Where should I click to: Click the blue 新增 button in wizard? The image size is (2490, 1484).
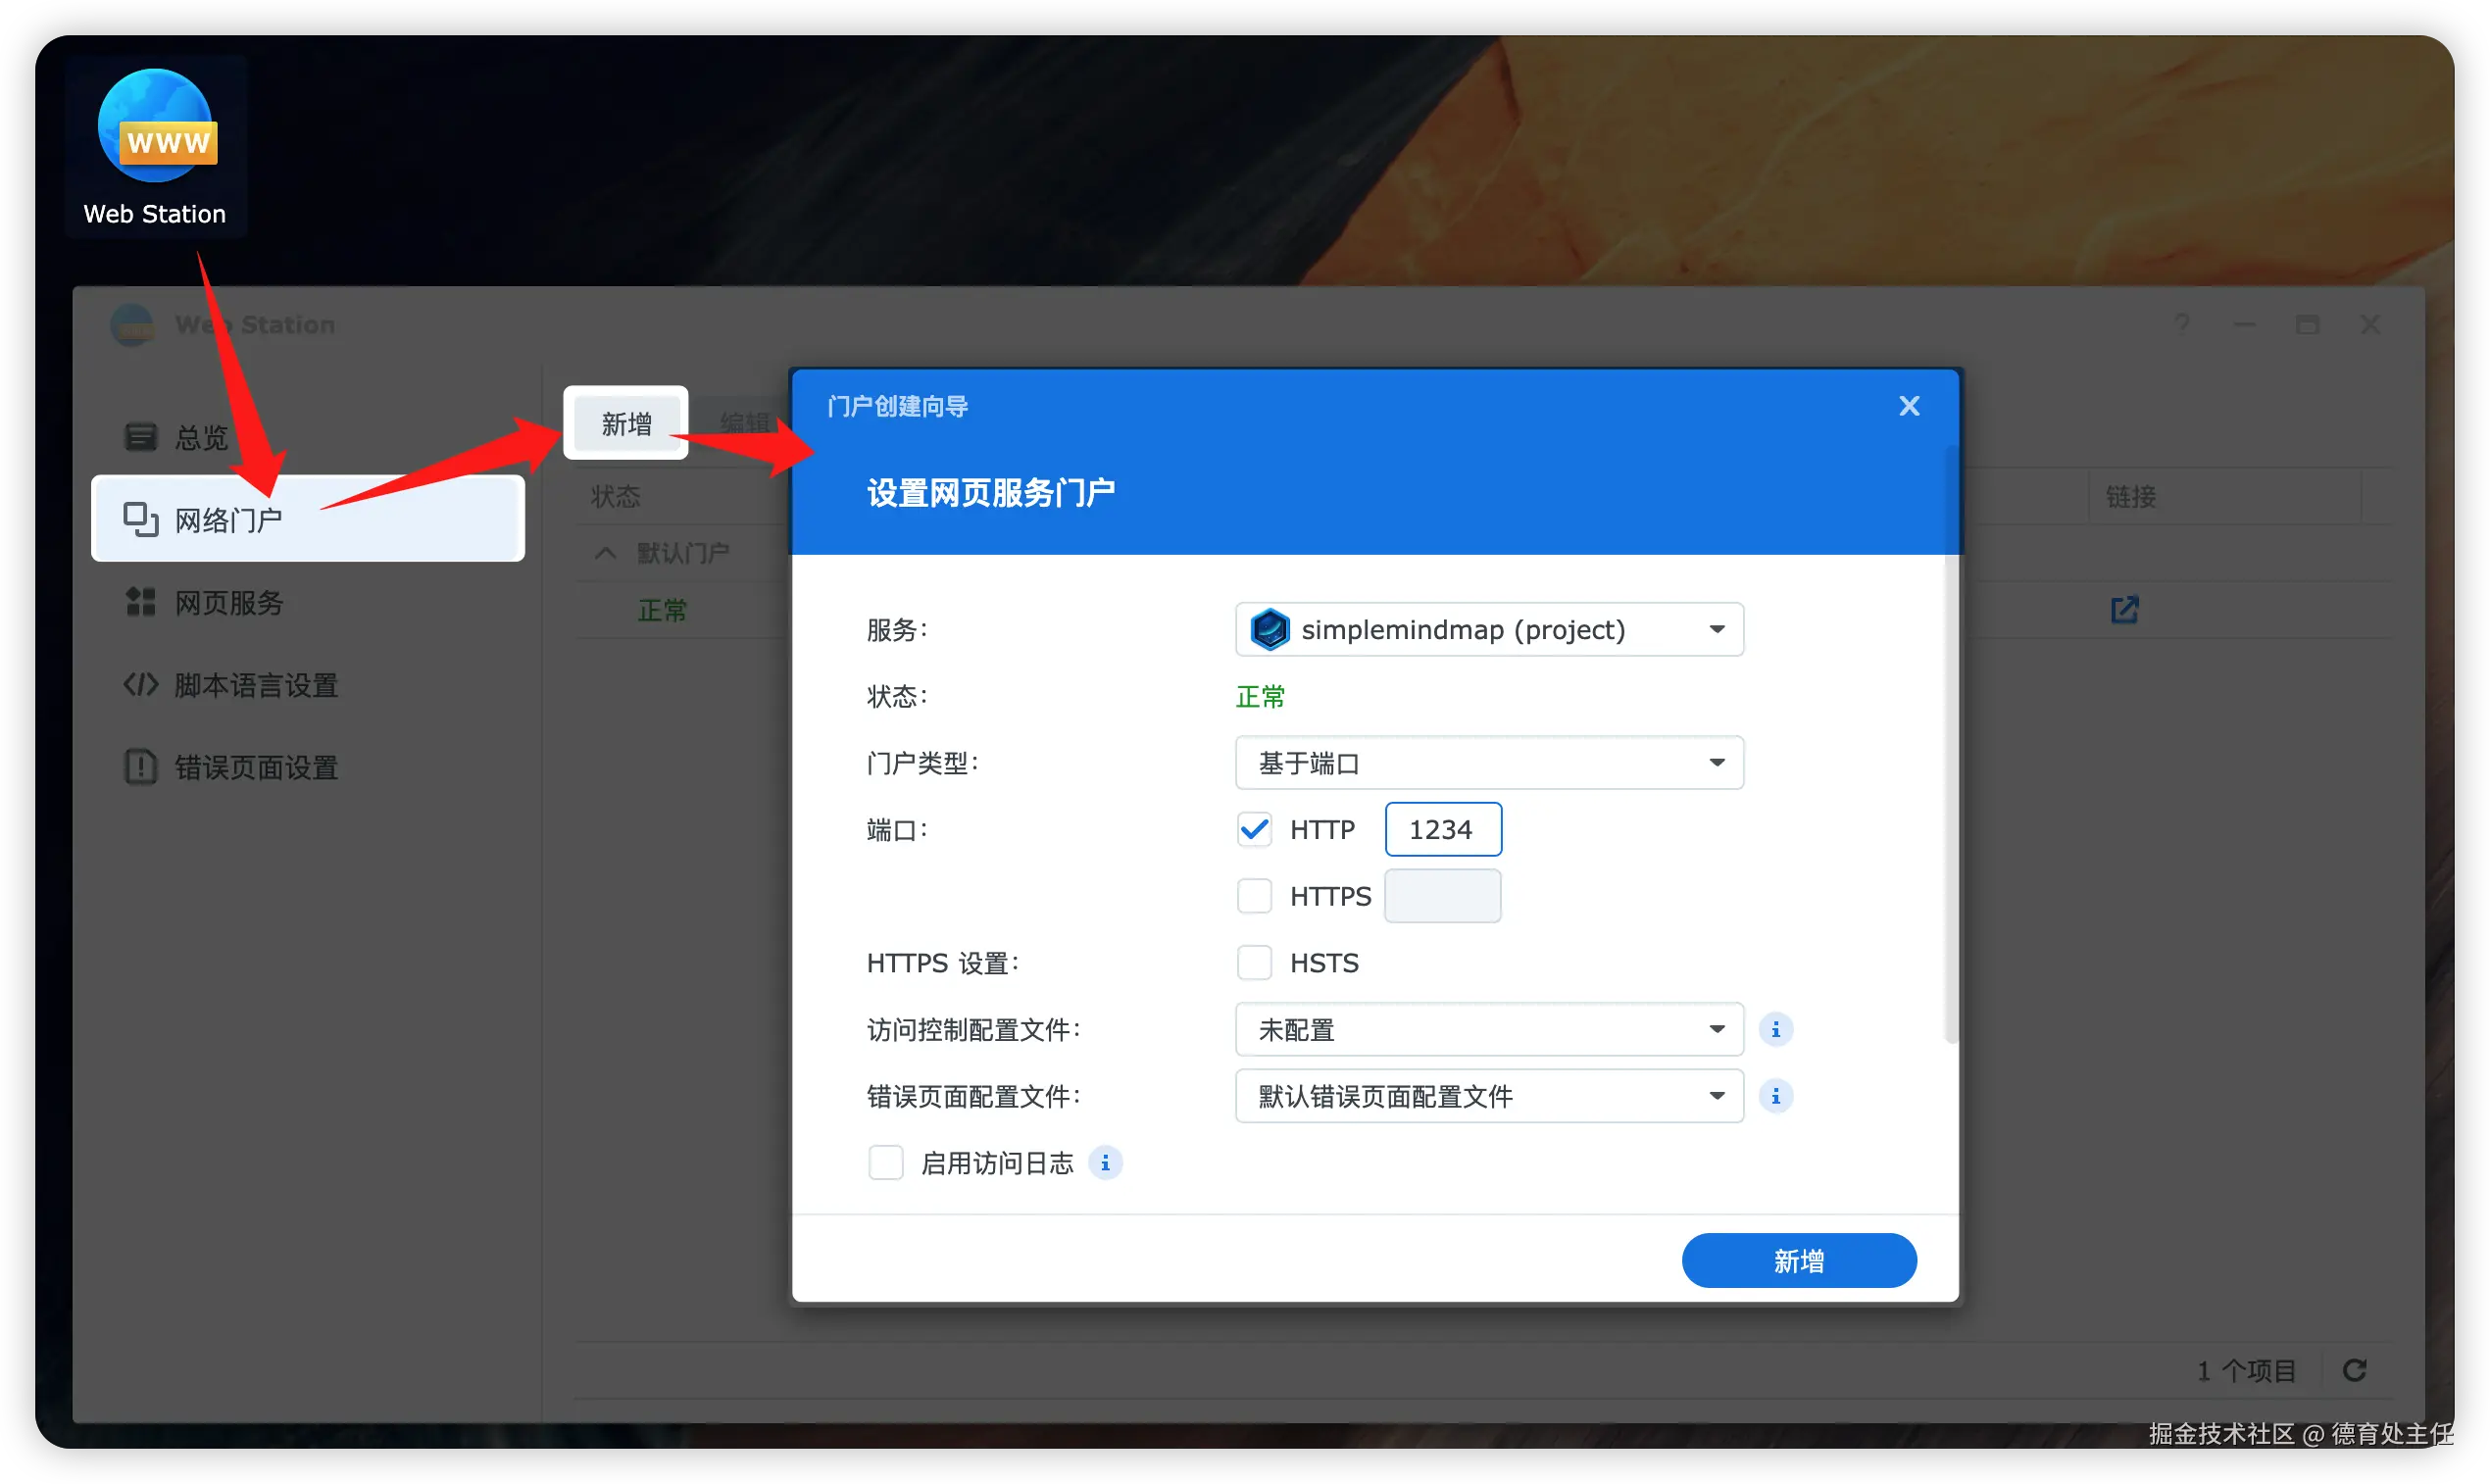(1798, 1261)
